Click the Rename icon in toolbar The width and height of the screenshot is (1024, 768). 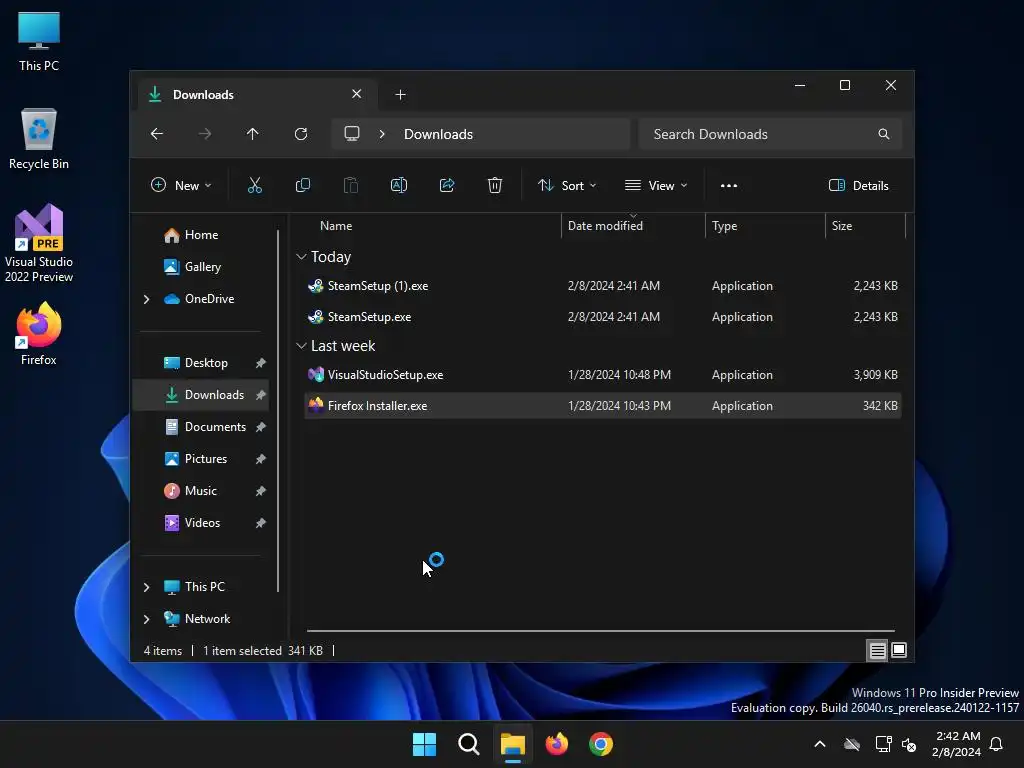click(399, 185)
